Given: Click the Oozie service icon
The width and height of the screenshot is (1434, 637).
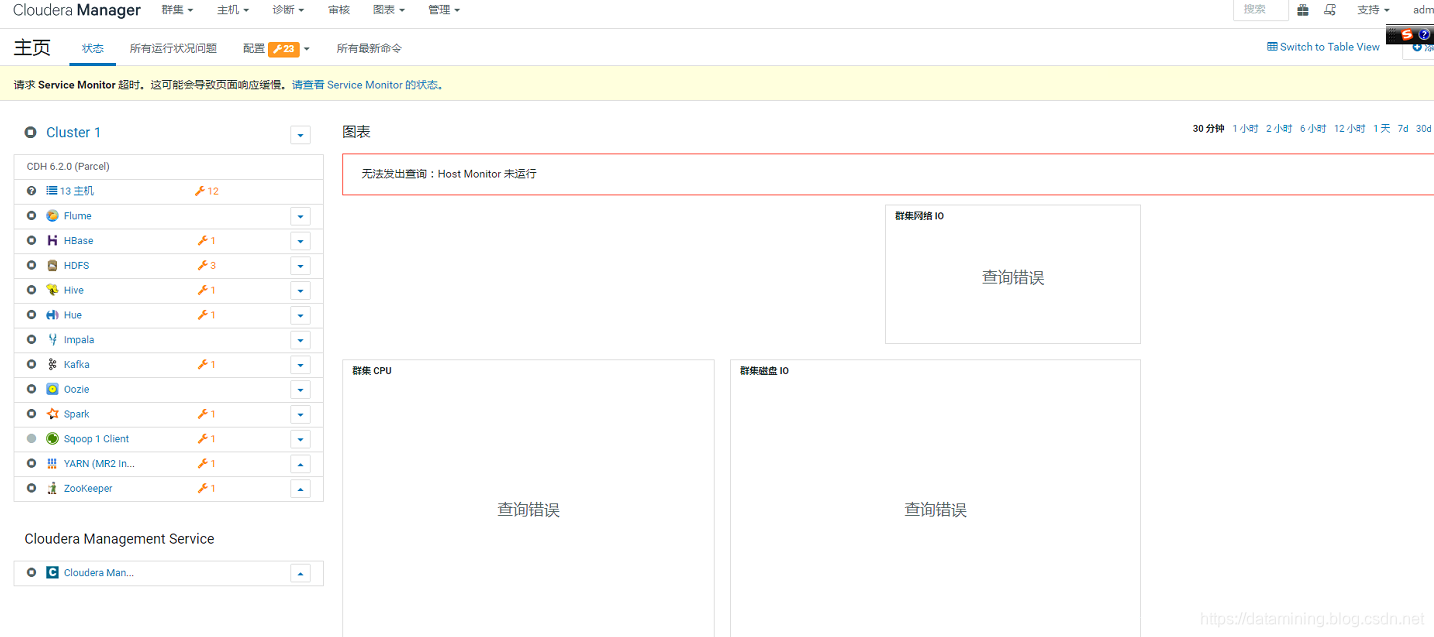Looking at the screenshot, I should 52,389.
